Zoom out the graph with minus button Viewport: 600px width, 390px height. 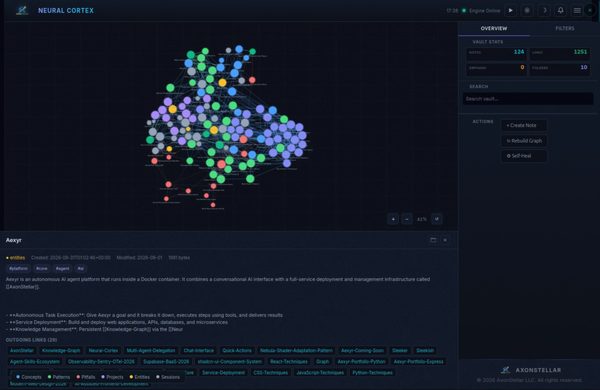(x=407, y=219)
